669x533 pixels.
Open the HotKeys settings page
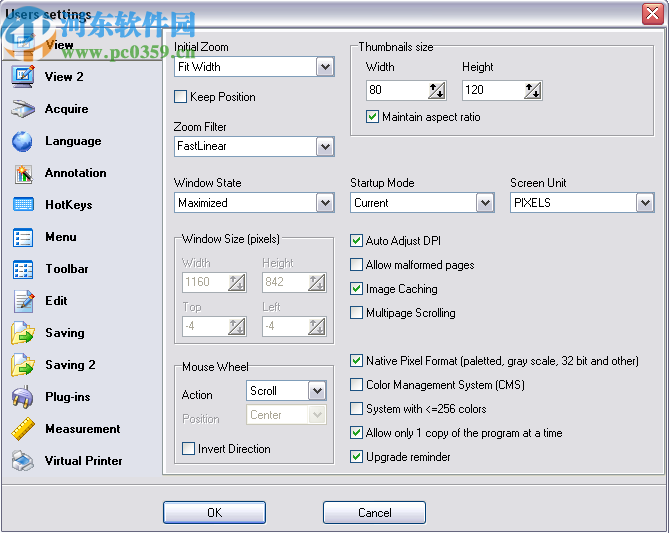pos(69,205)
